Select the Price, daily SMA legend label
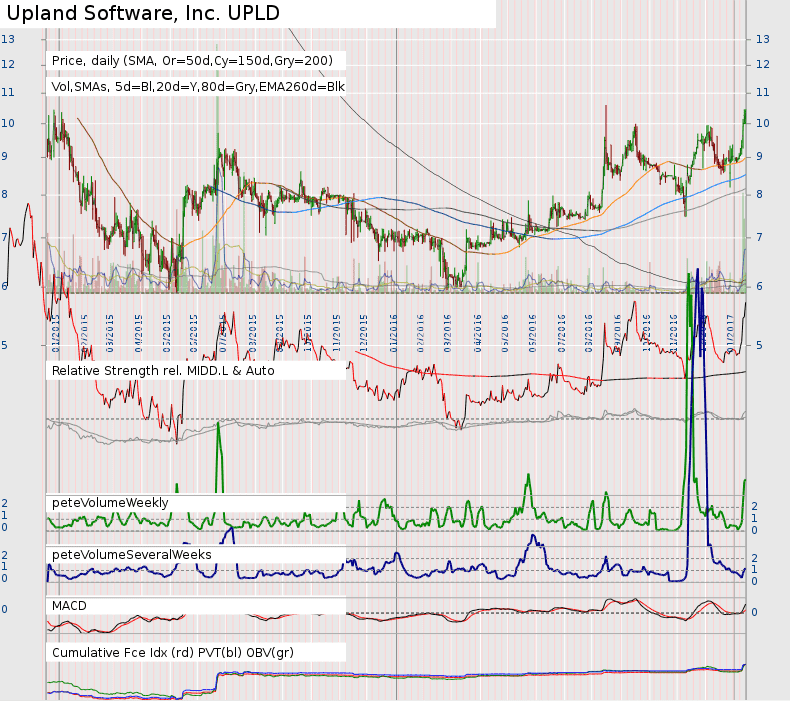This screenshot has height=701, width=790. click(192, 61)
